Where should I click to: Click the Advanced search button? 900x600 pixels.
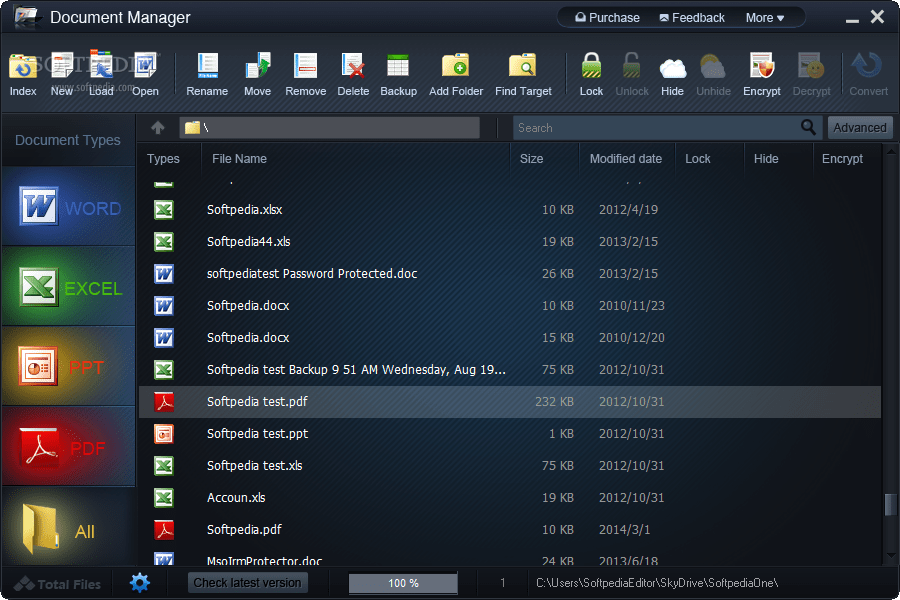860,127
